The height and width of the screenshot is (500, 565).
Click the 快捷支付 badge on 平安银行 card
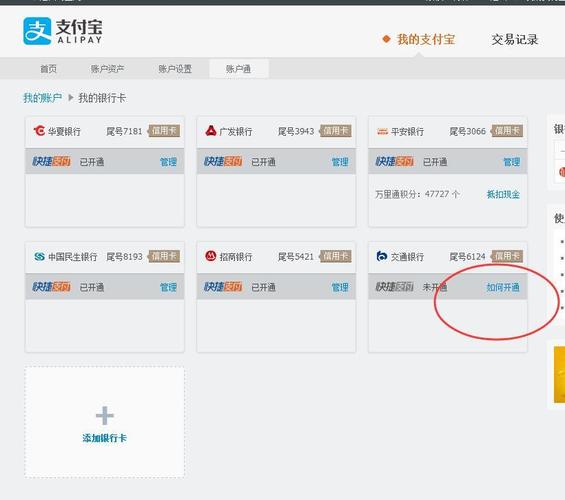(395, 161)
